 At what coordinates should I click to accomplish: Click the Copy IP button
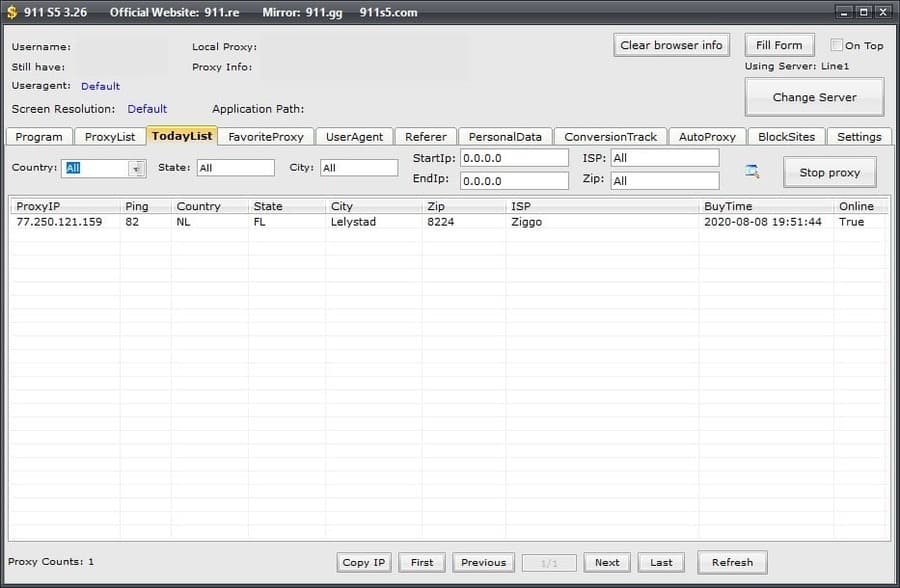tap(364, 562)
